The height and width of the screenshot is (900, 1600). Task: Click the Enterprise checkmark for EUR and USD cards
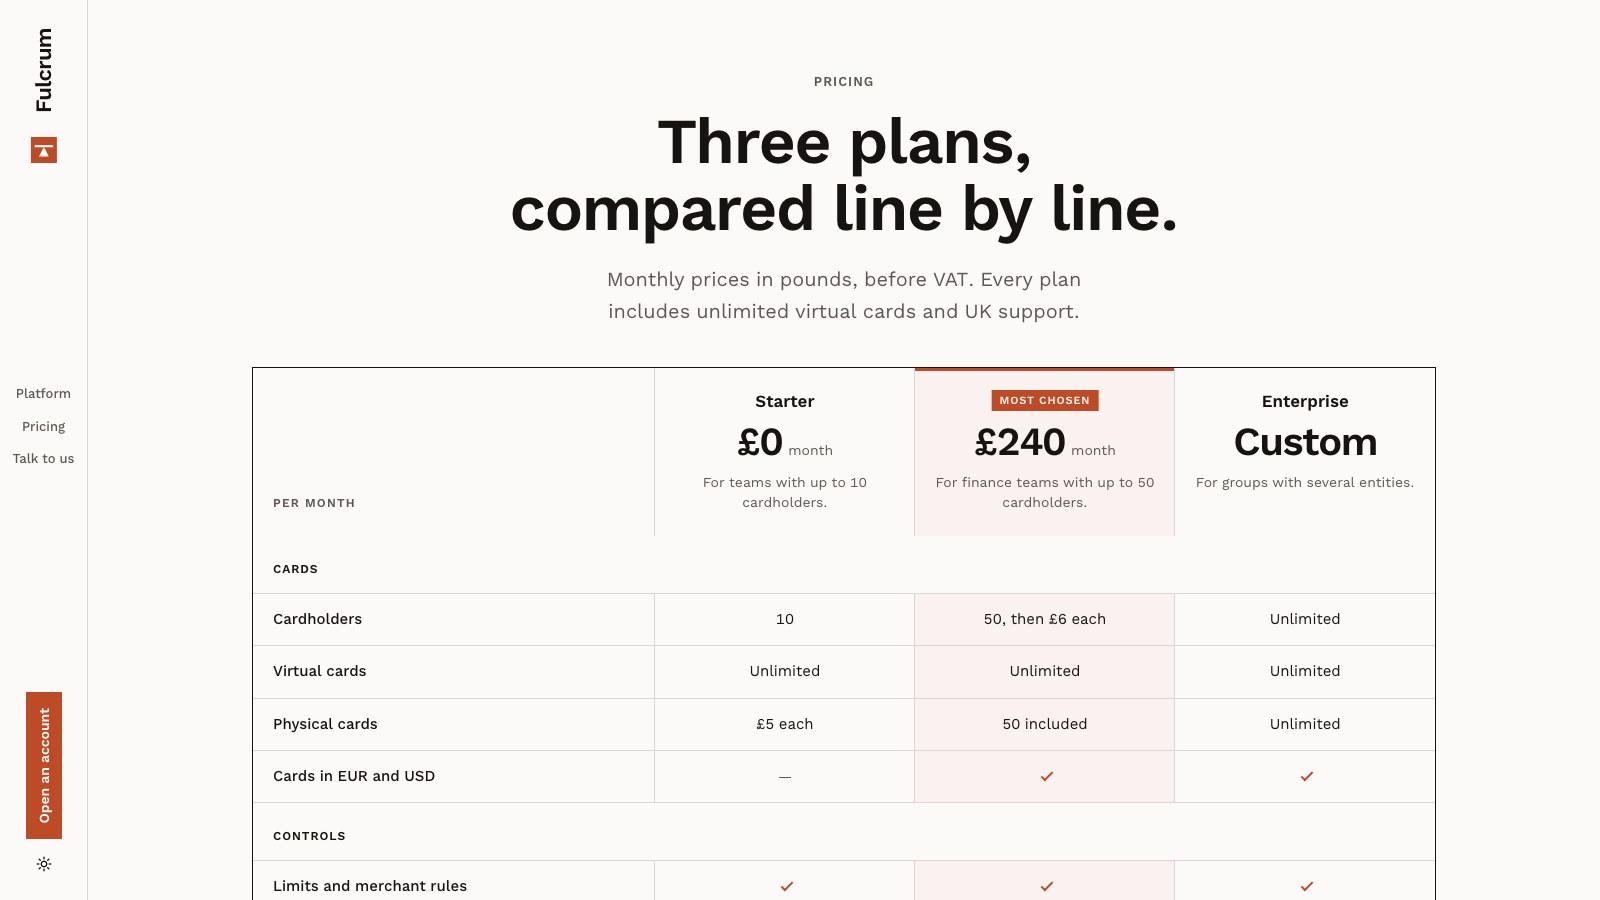click(1306, 776)
